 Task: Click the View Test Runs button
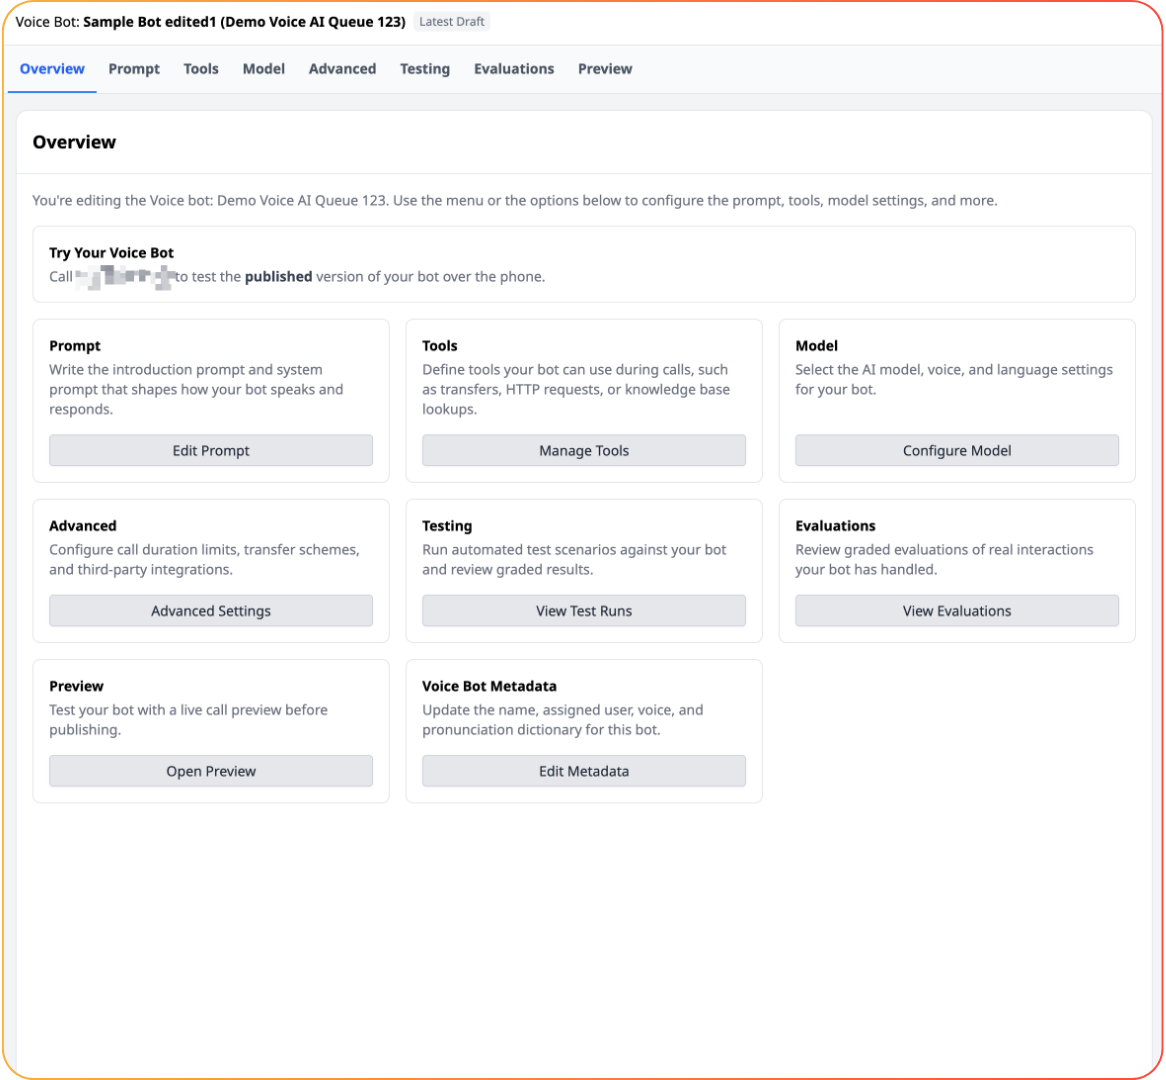point(584,611)
